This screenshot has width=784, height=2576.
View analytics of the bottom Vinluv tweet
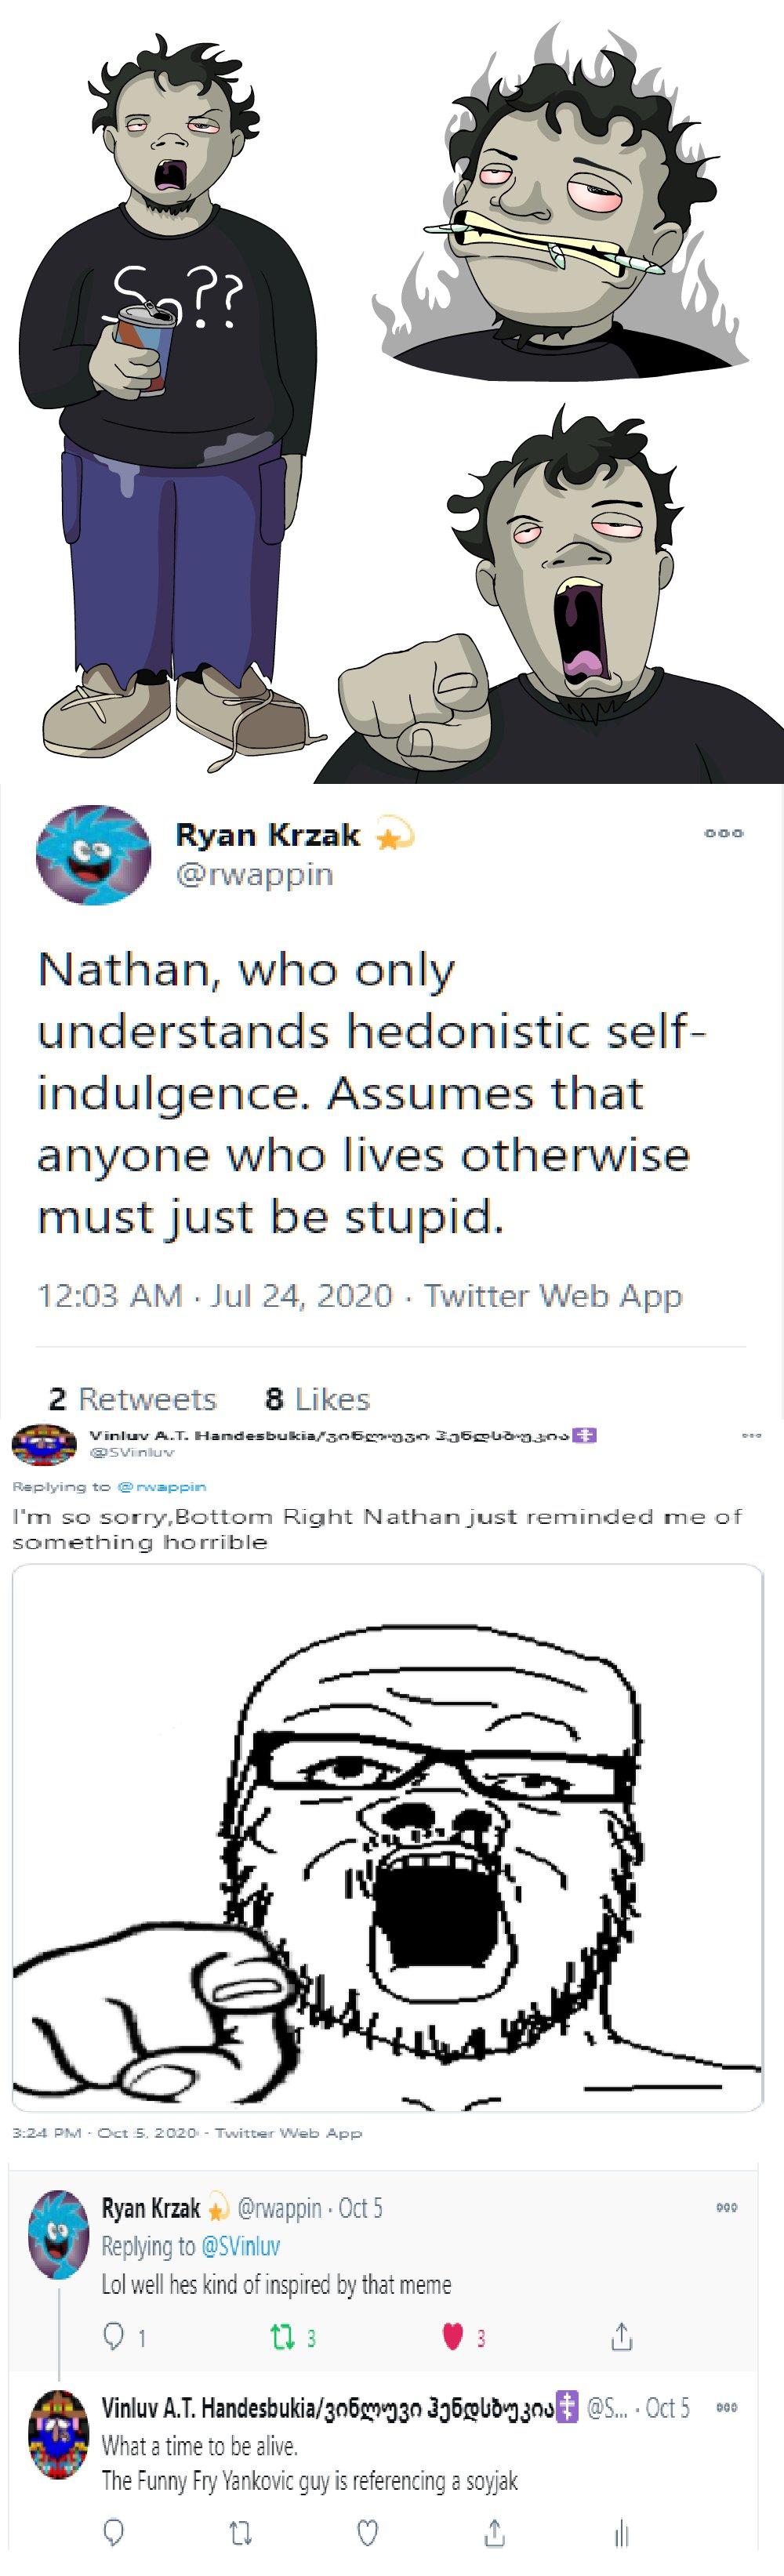(621, 2531)
